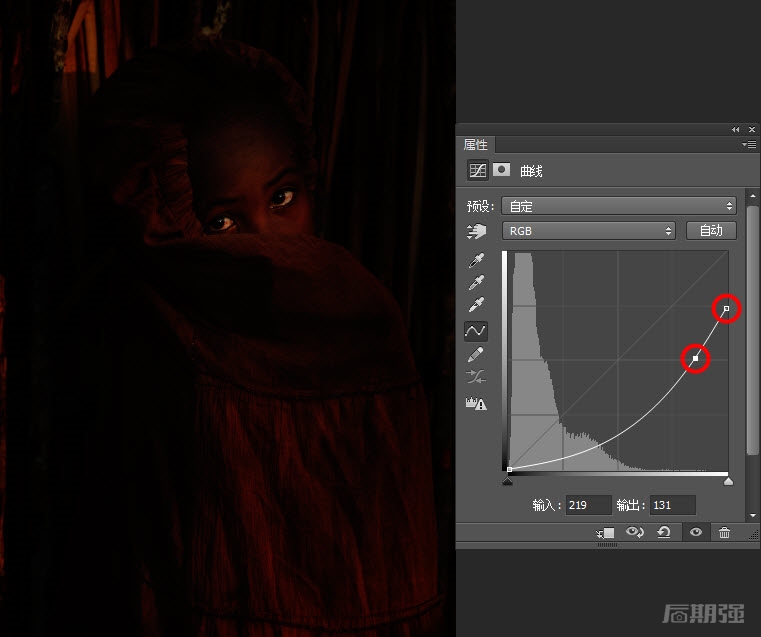Image resolution: width=761 pixels, height=637 pixels.
Task: Collapse the panel with double arrows
Action: [736, 130]
